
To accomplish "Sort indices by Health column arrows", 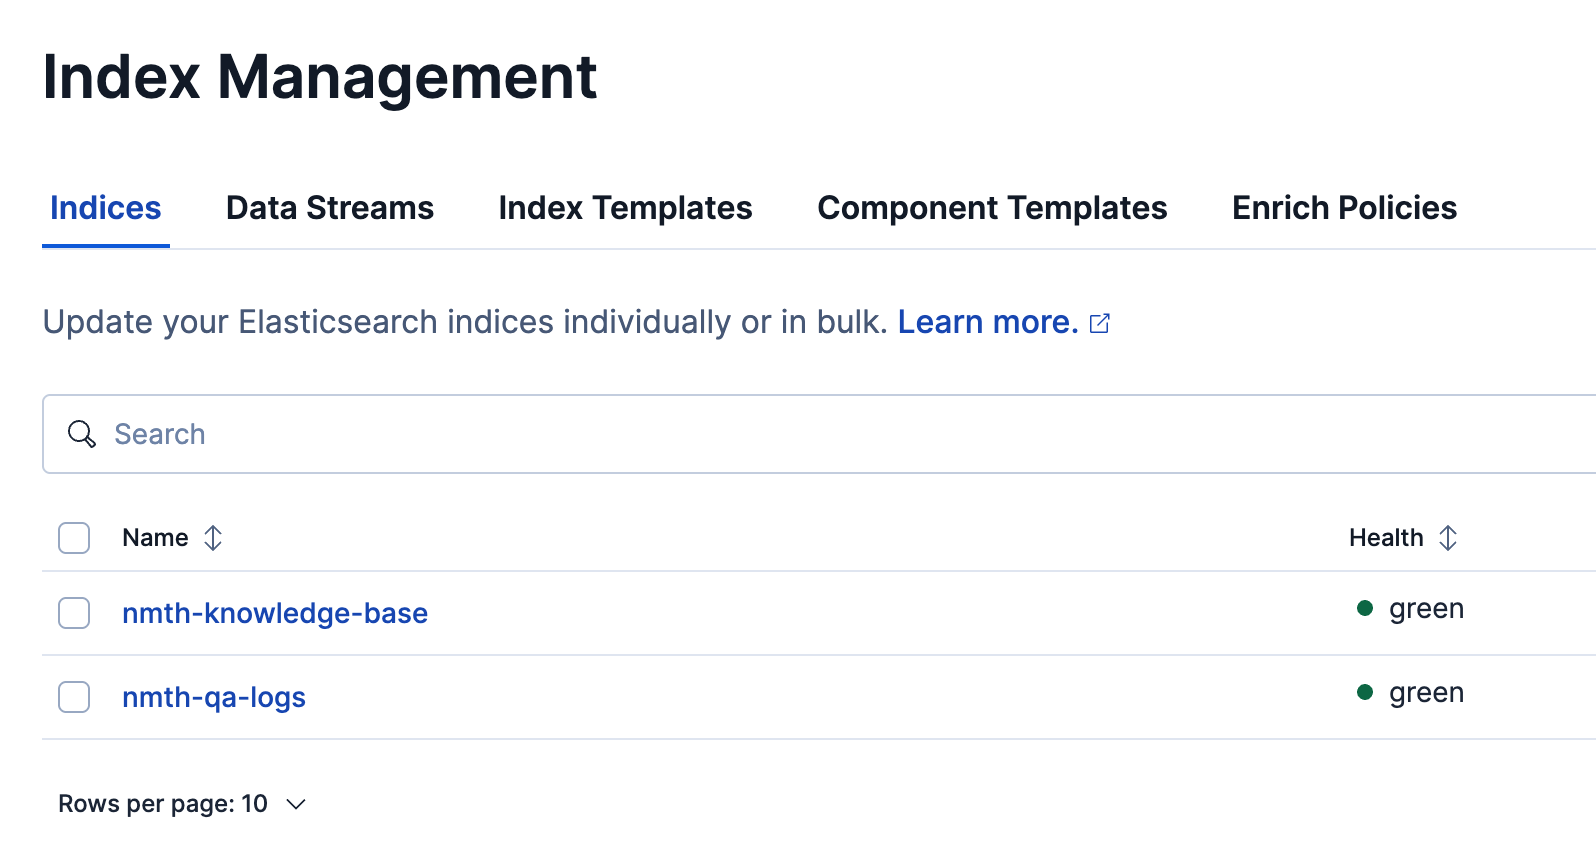I will point(1448,538).
